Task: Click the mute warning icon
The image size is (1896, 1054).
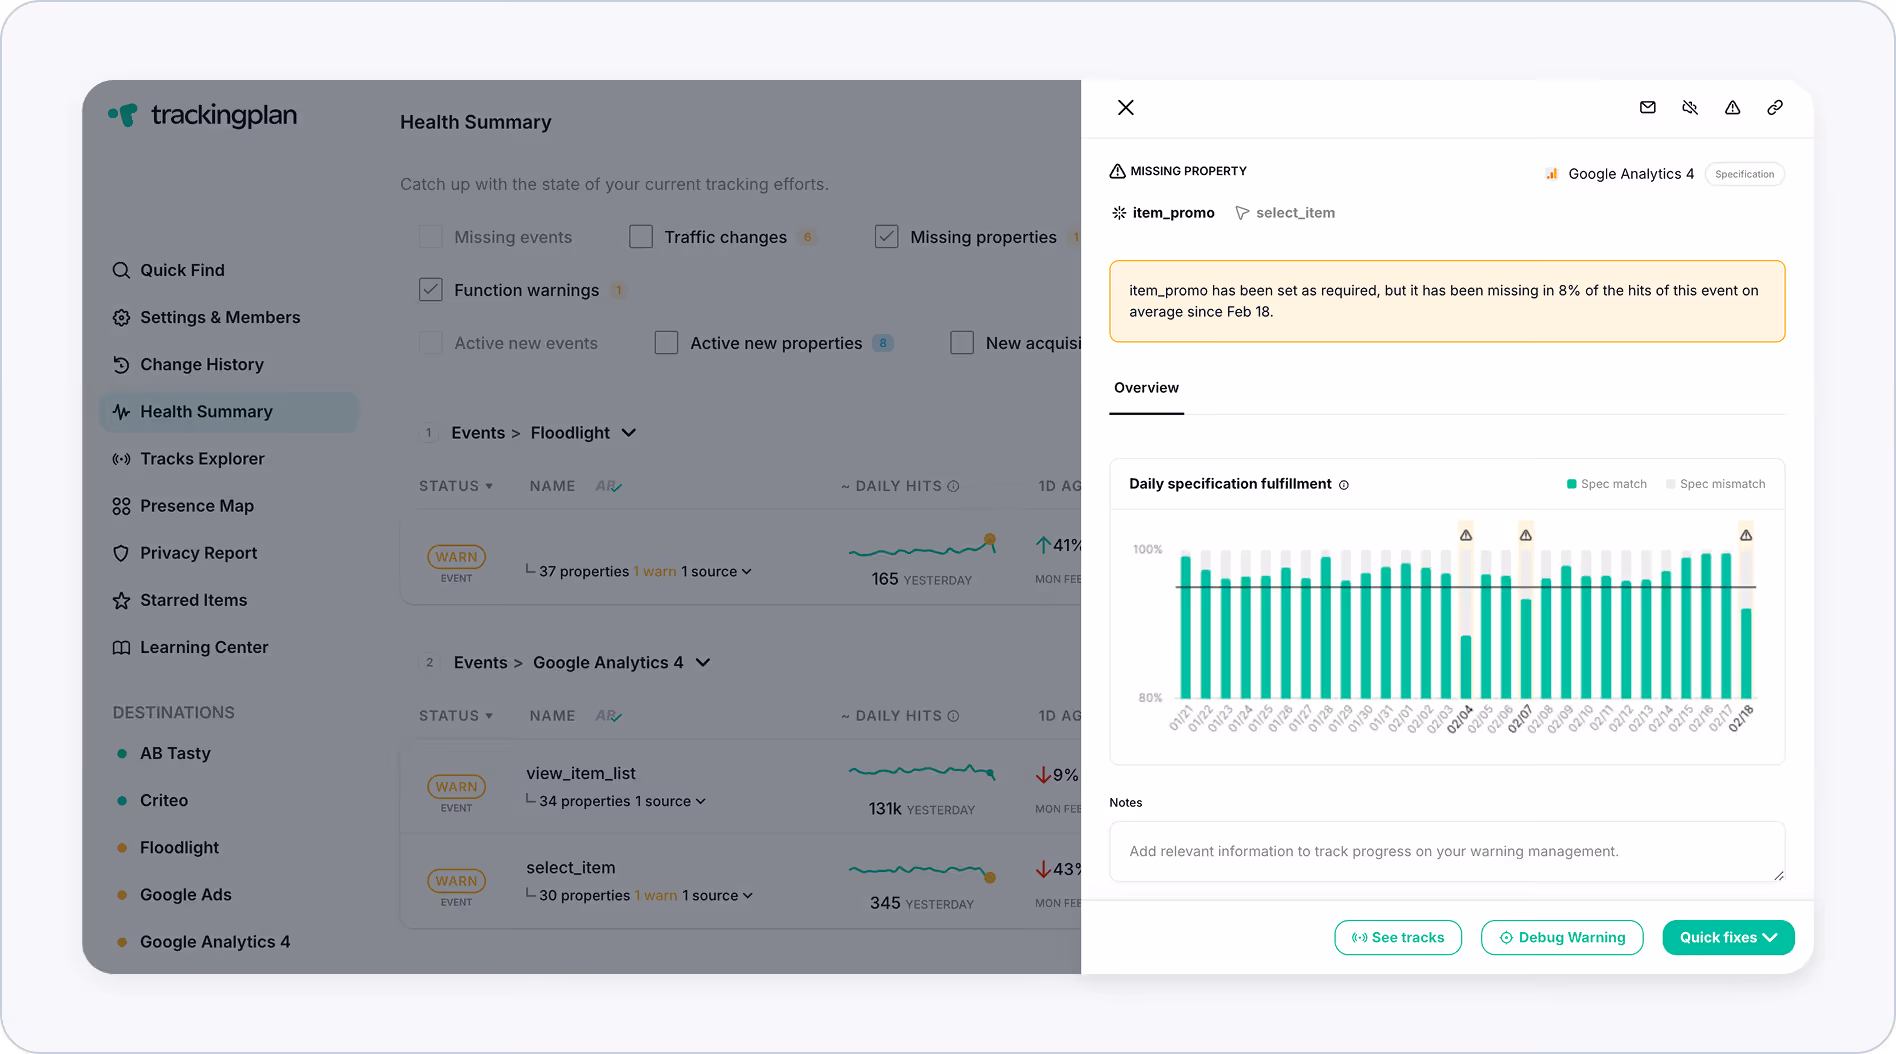Action: tap(1690, 107)
